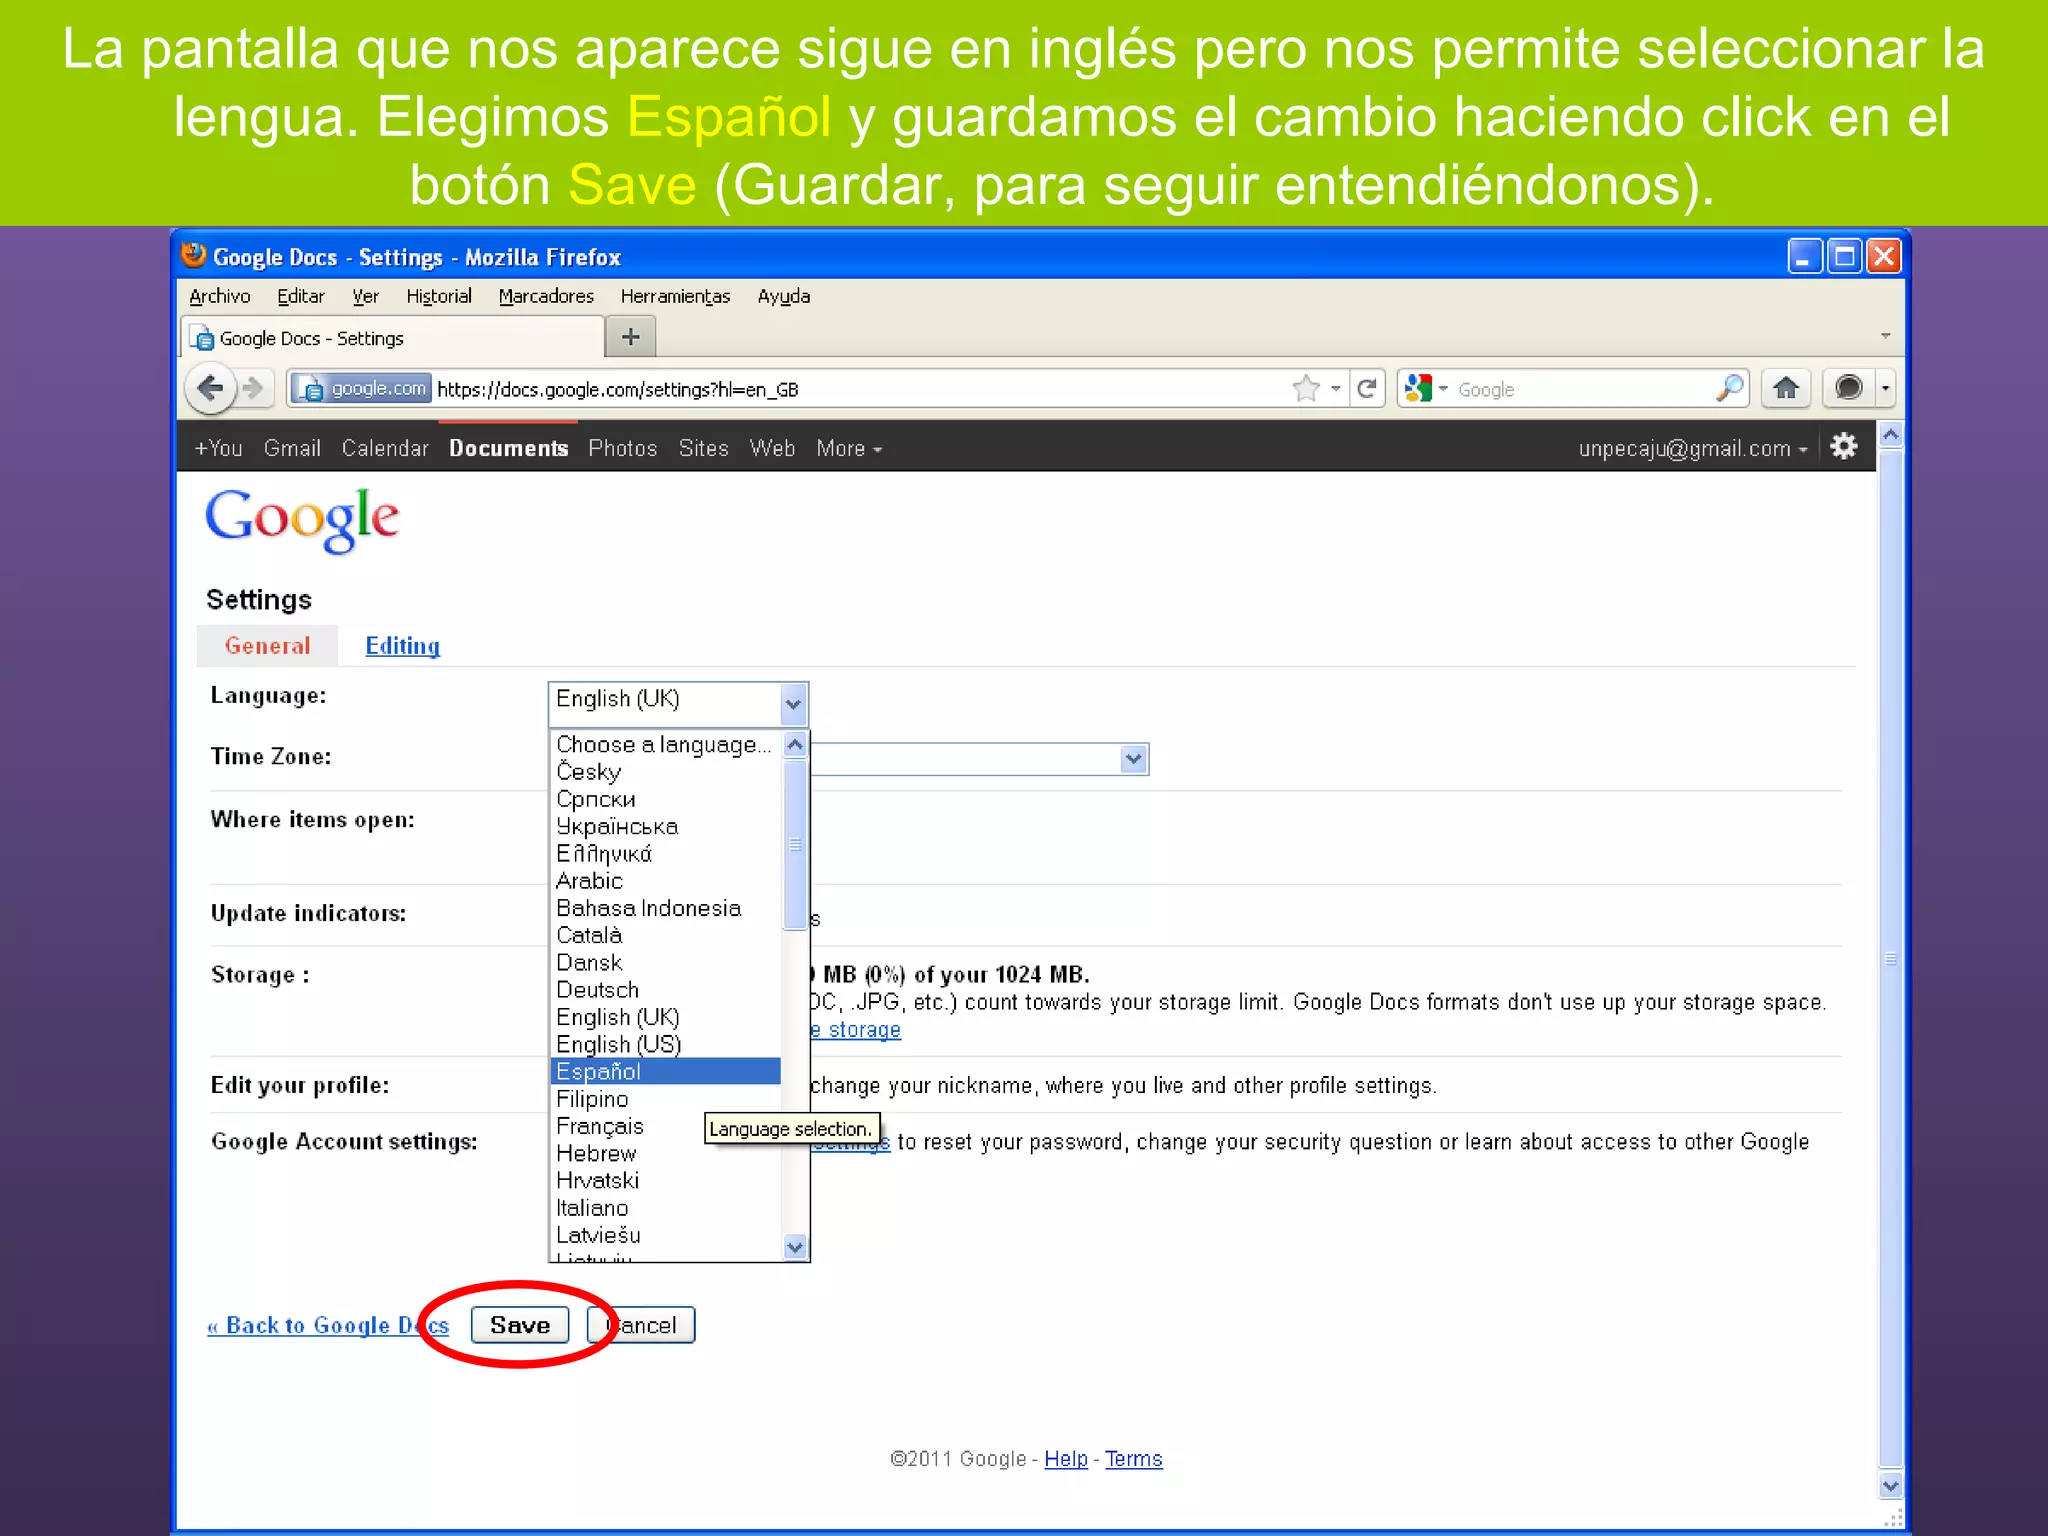2048x1536 pixels.
Task: Go to Calendar in Google bar
Action: click(x=385, y=448)
